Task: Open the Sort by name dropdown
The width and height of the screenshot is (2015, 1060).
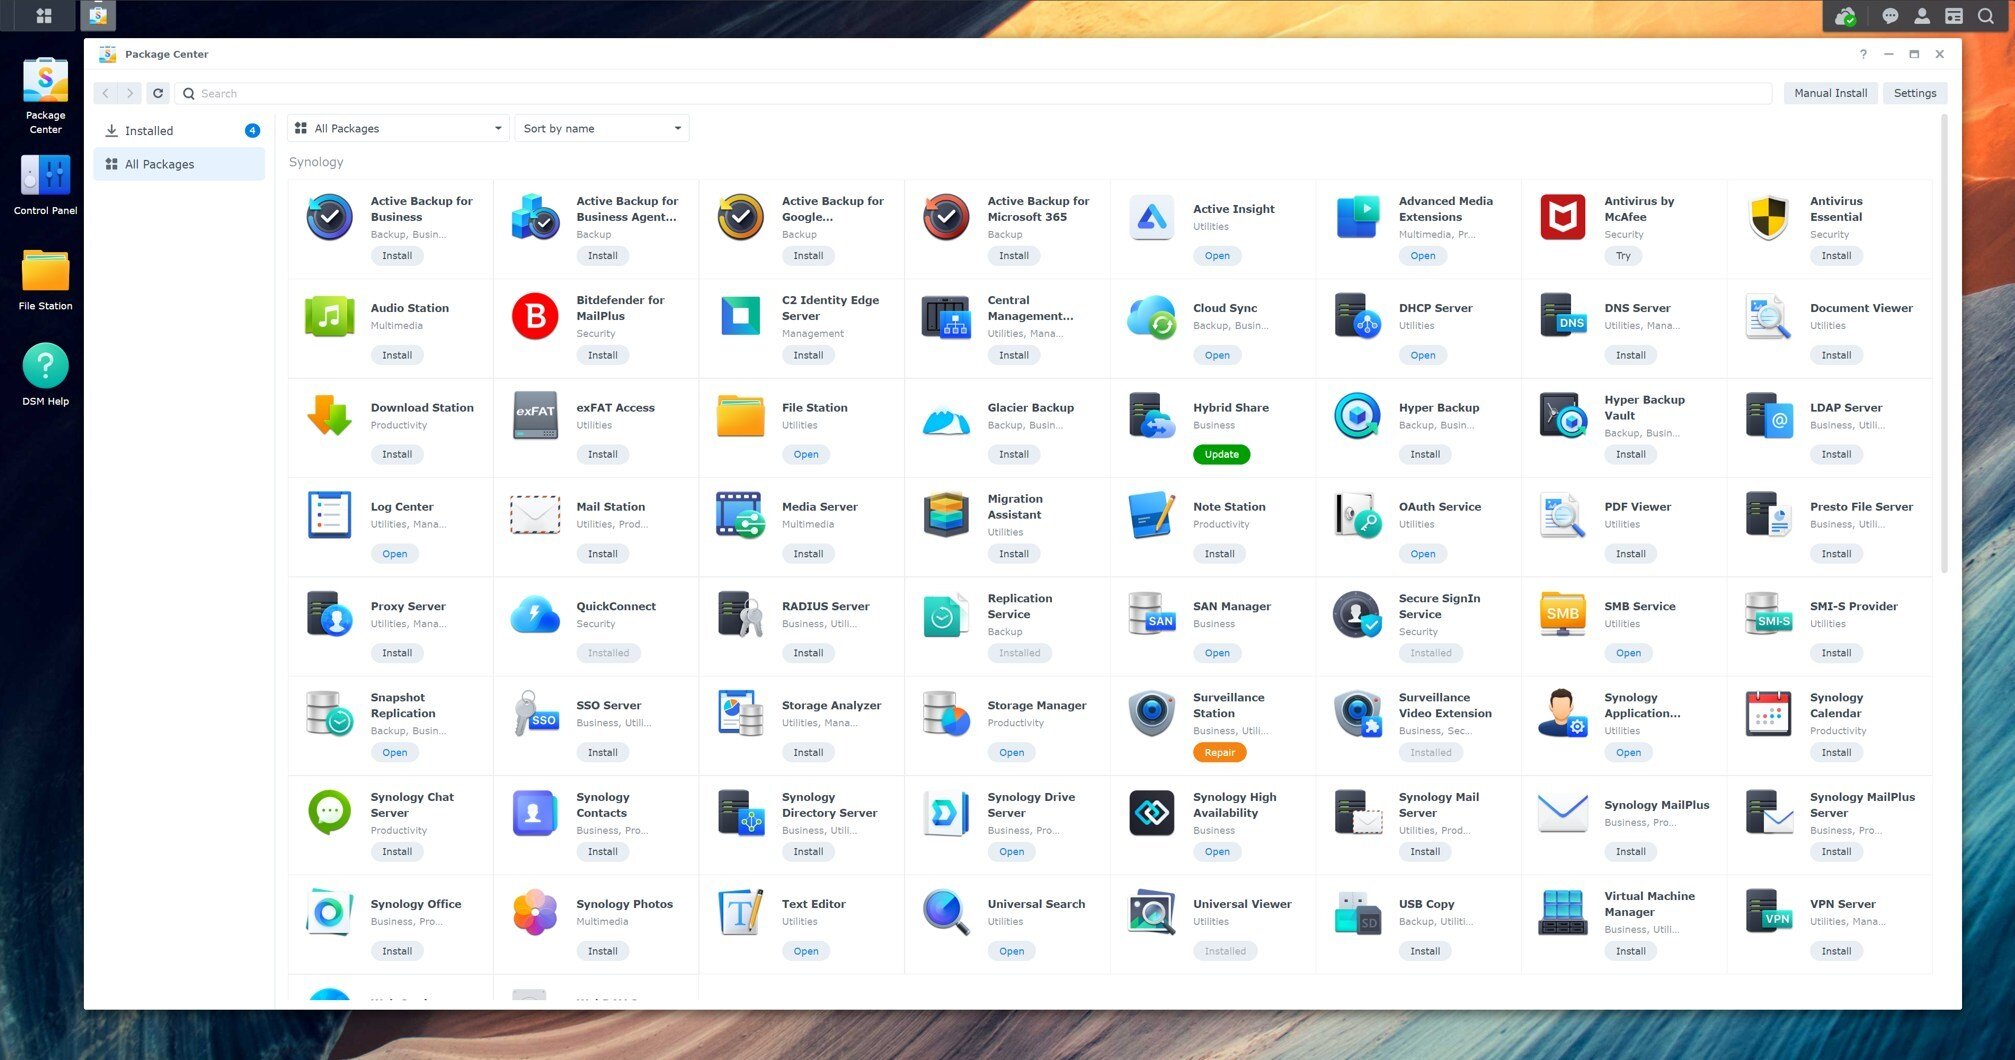Action: [x=602, y=128]
